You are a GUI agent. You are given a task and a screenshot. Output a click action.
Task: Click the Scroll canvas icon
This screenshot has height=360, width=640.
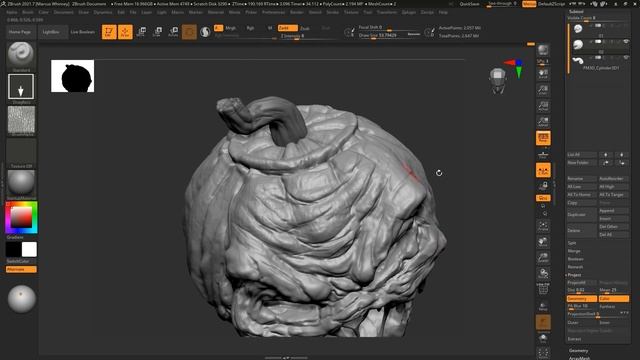[543, 73]
